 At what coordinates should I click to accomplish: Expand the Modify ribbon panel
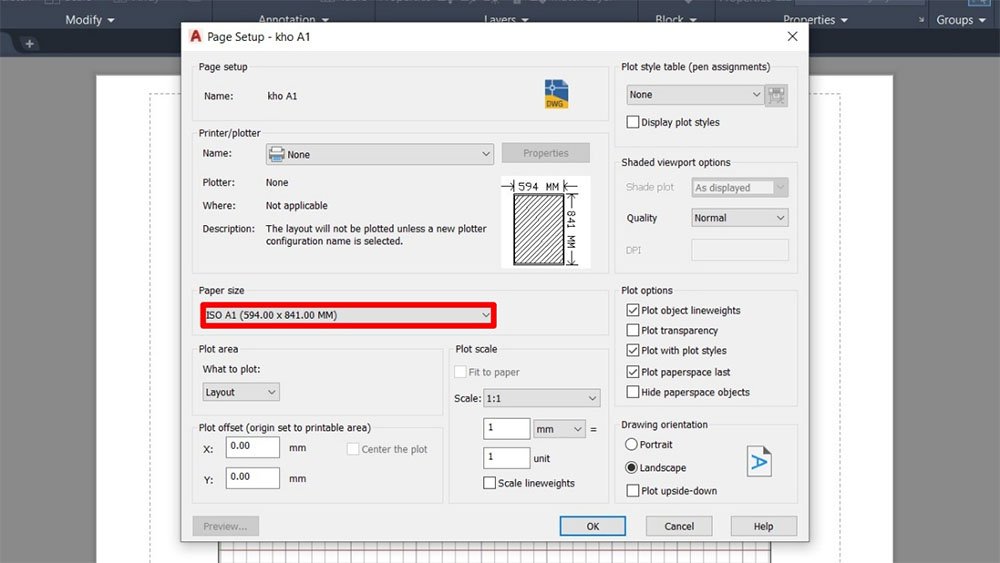click(x=90, y=20)
